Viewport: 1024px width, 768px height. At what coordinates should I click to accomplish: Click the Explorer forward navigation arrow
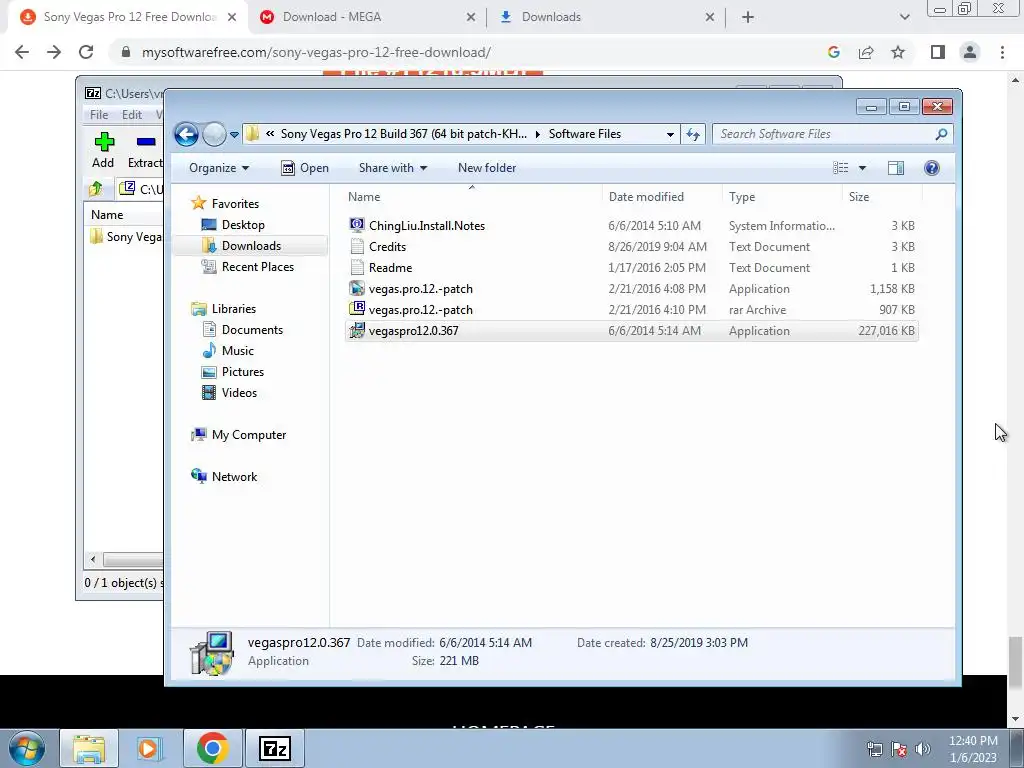click(214, 135)
